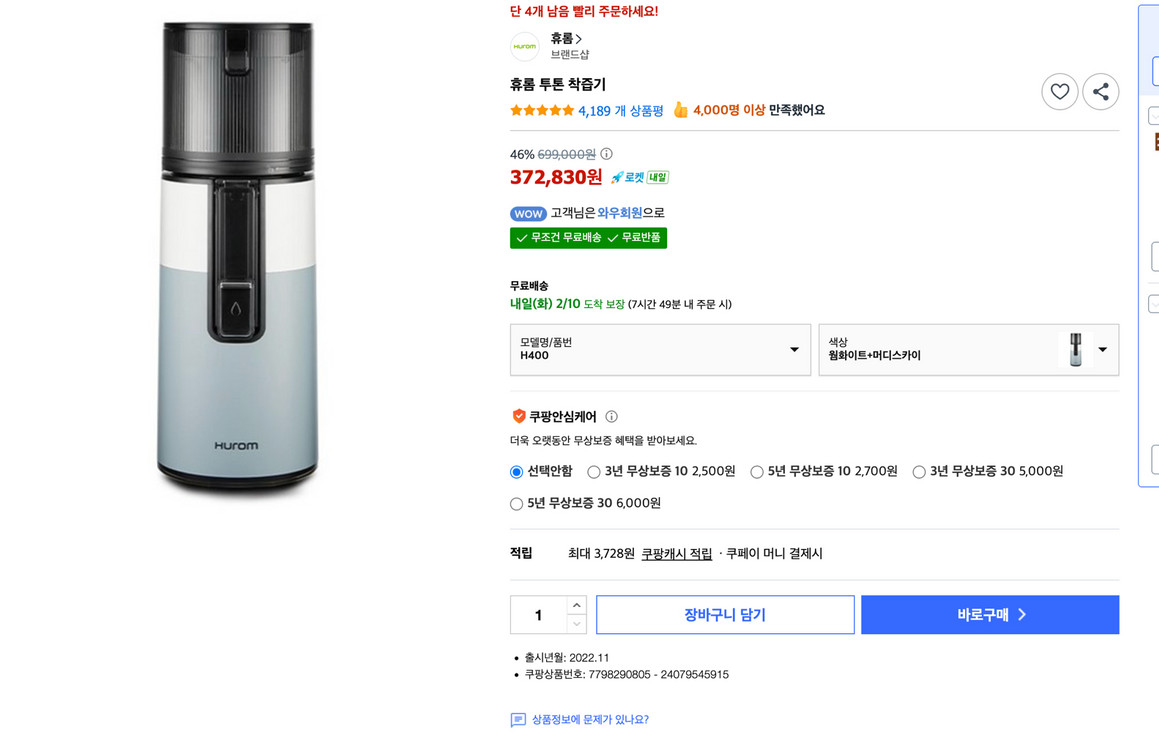Image resolution: width=1159 pixels, height=750 pixels.
Task: Choose the 3년 무상보증 10 2,500원 option
Action: pyautogui.click(x=594, y=471)
